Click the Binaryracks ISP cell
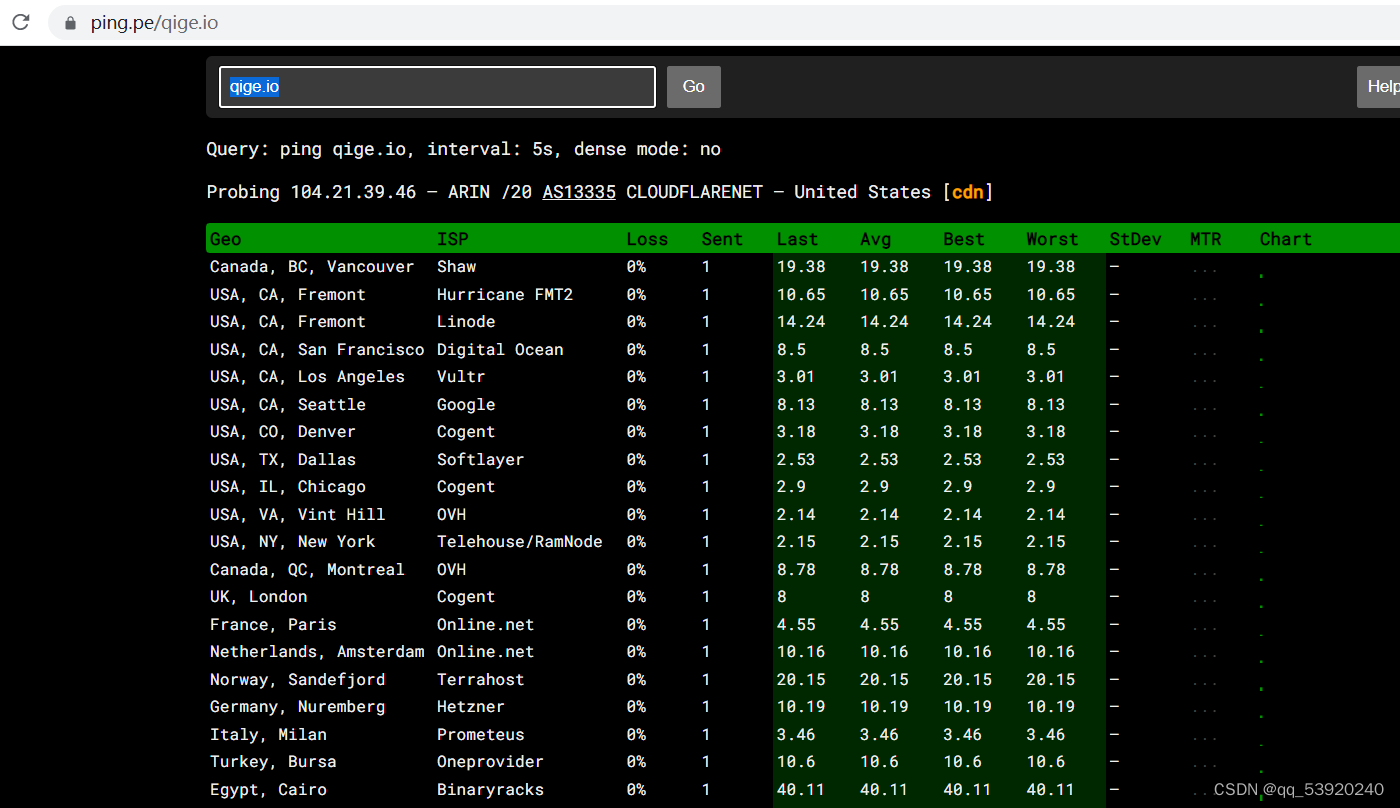This screenshot has height=808, width=1400. tap(490, 790)
